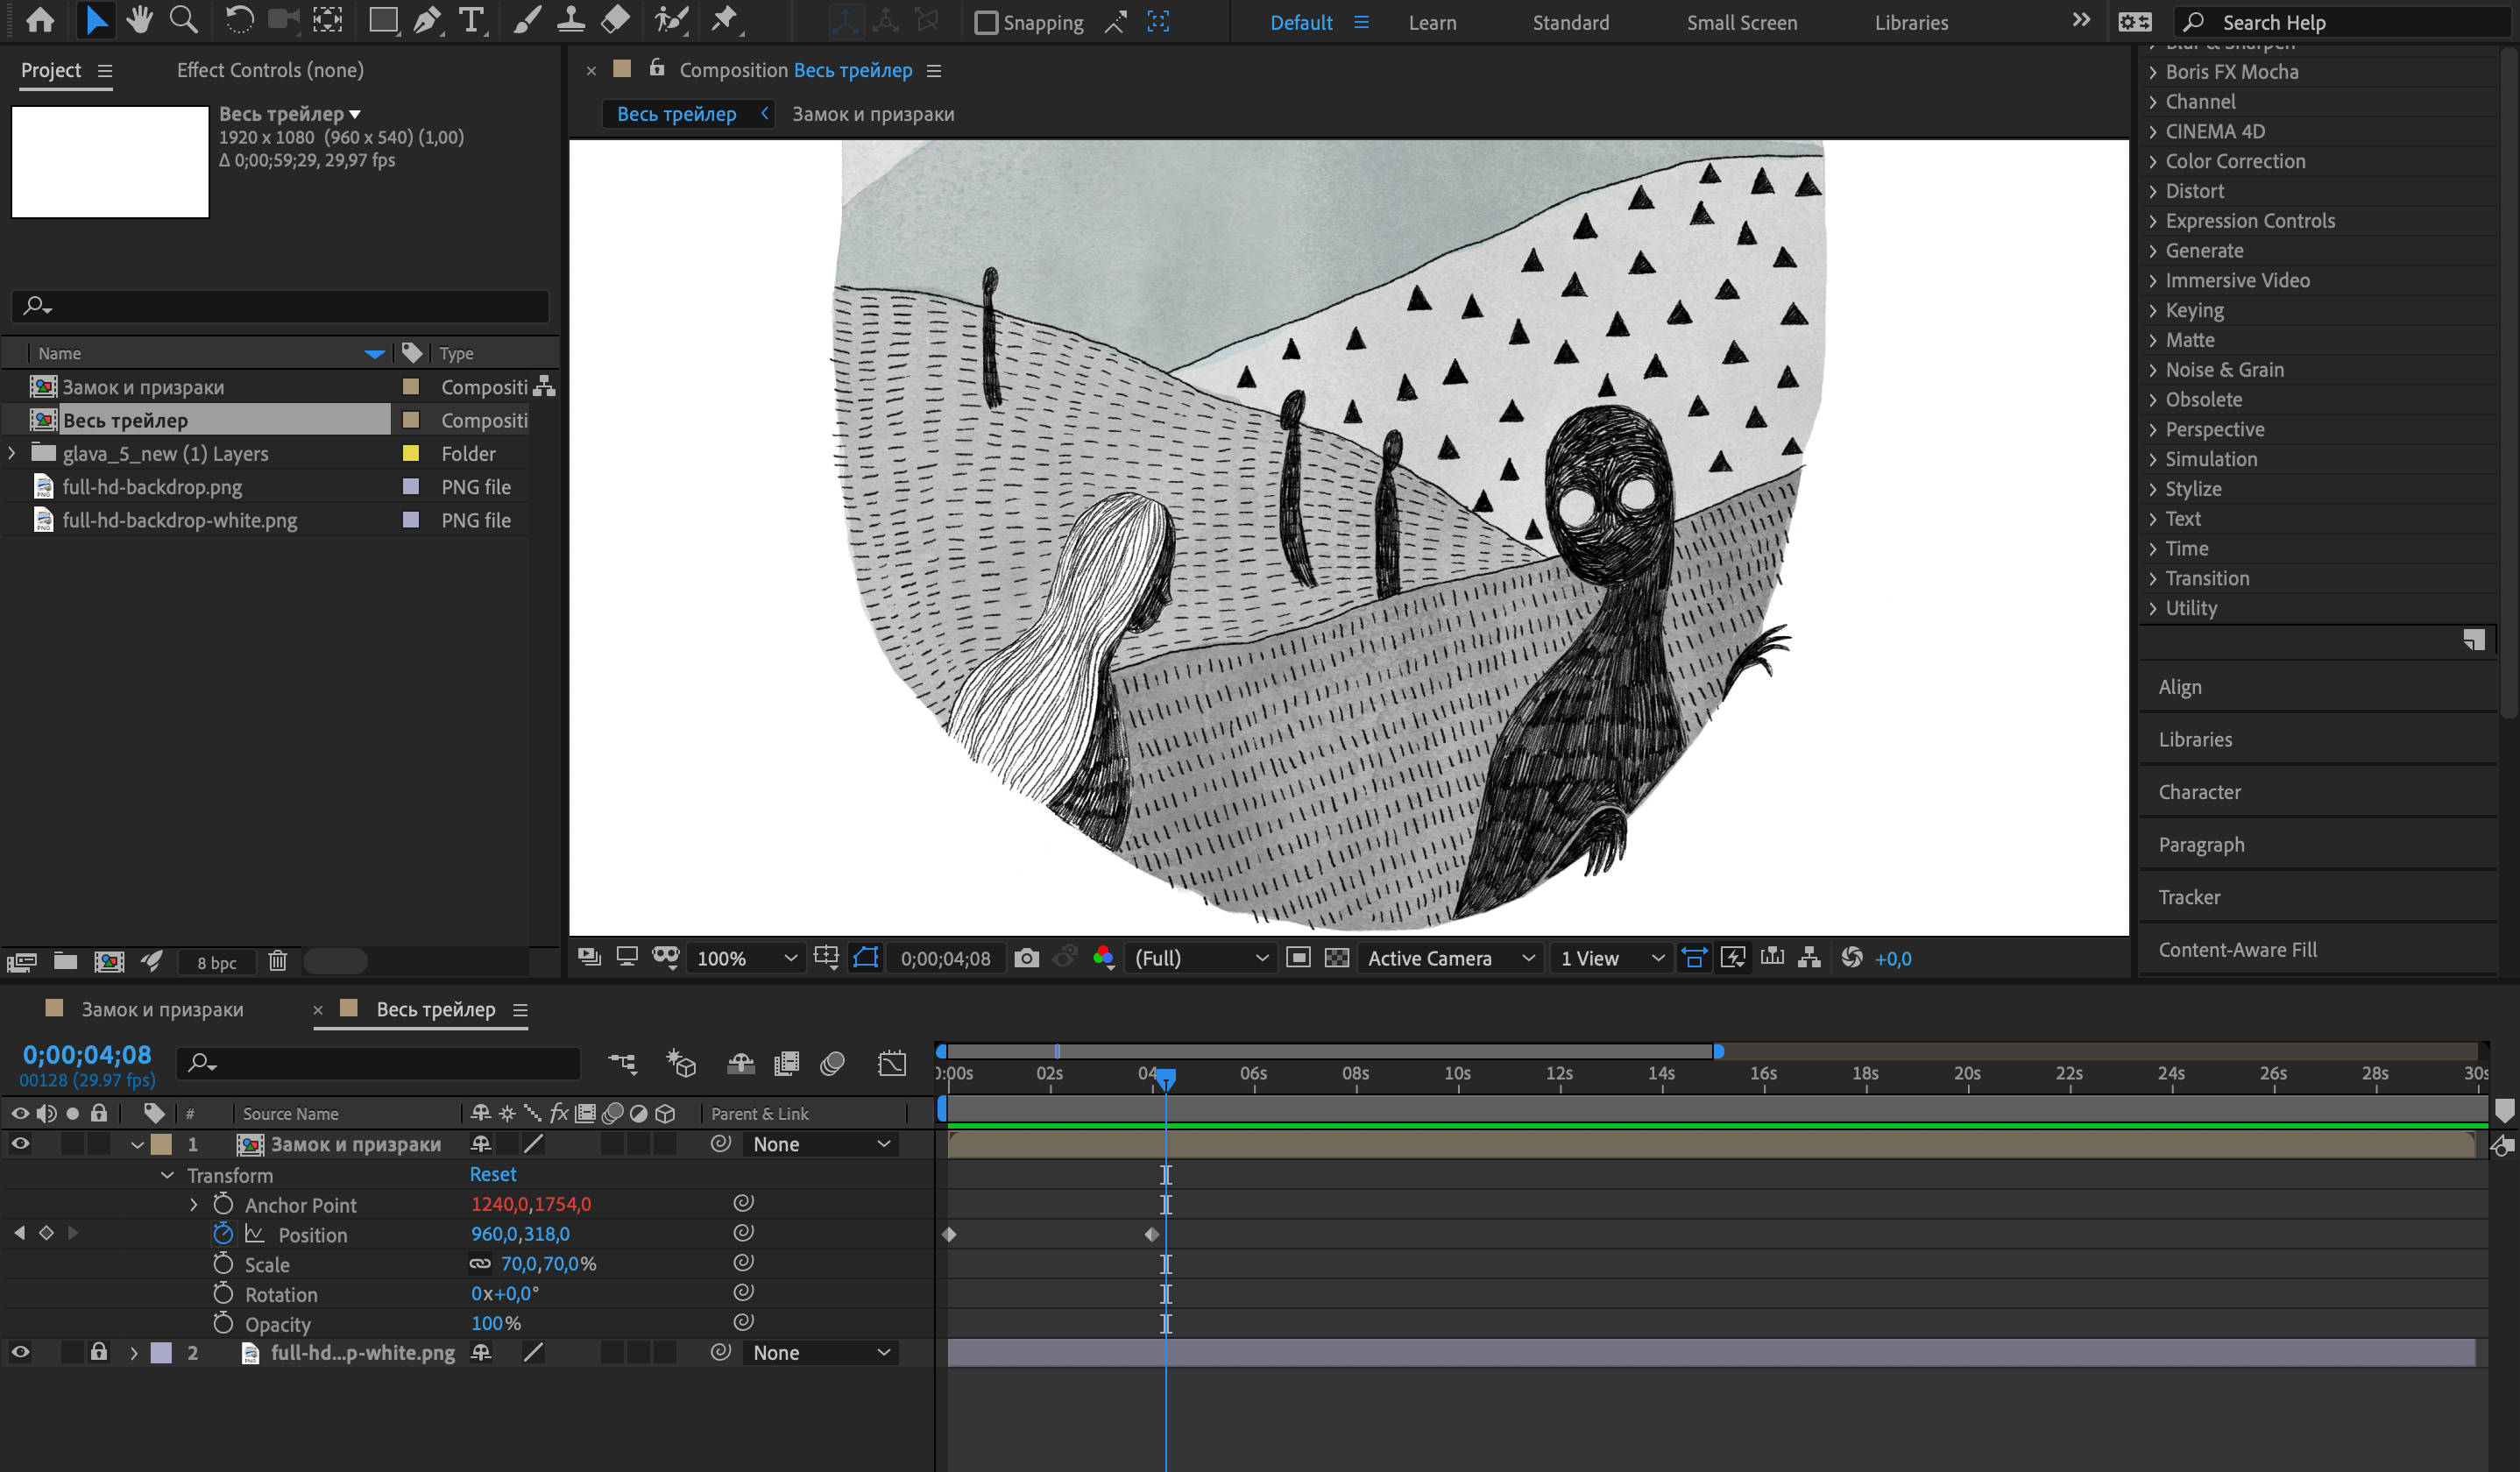Screen dimensions: 2520x1472
Task: Click Composition Mini-Flowchart icon in timeline
Action: [x=622, y=1063]
